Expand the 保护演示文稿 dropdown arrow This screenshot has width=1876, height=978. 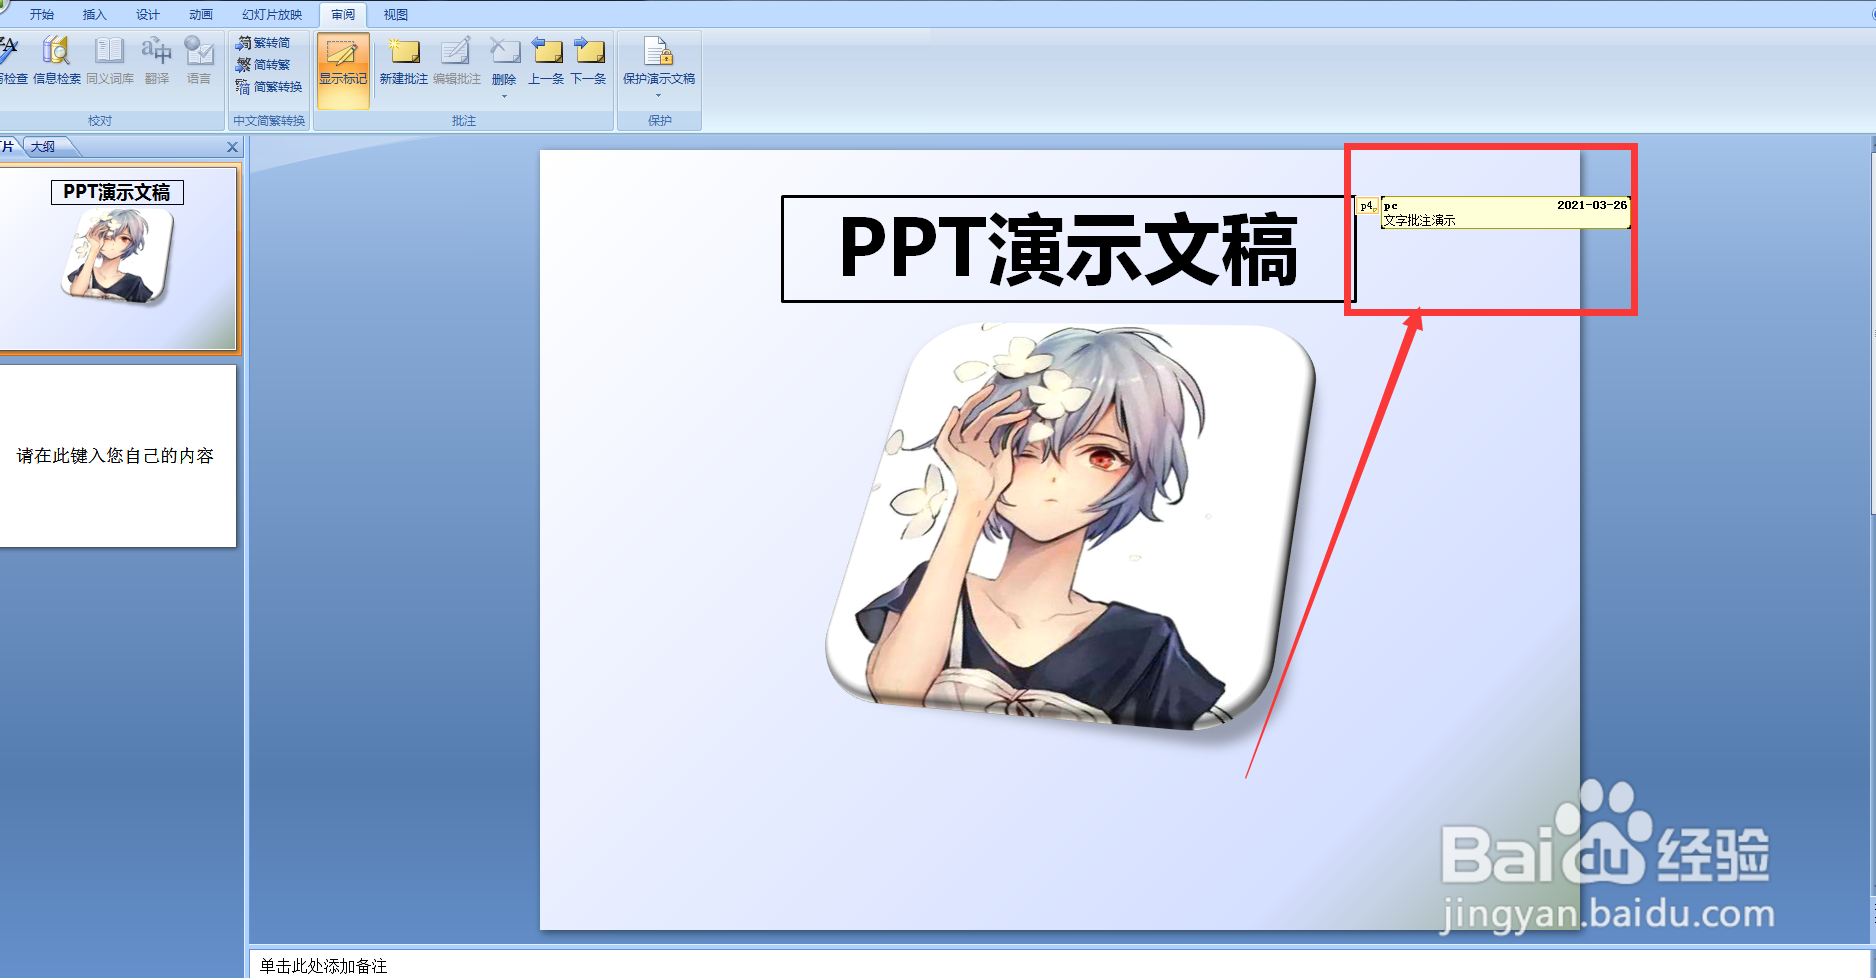click(x=658, y=96)
